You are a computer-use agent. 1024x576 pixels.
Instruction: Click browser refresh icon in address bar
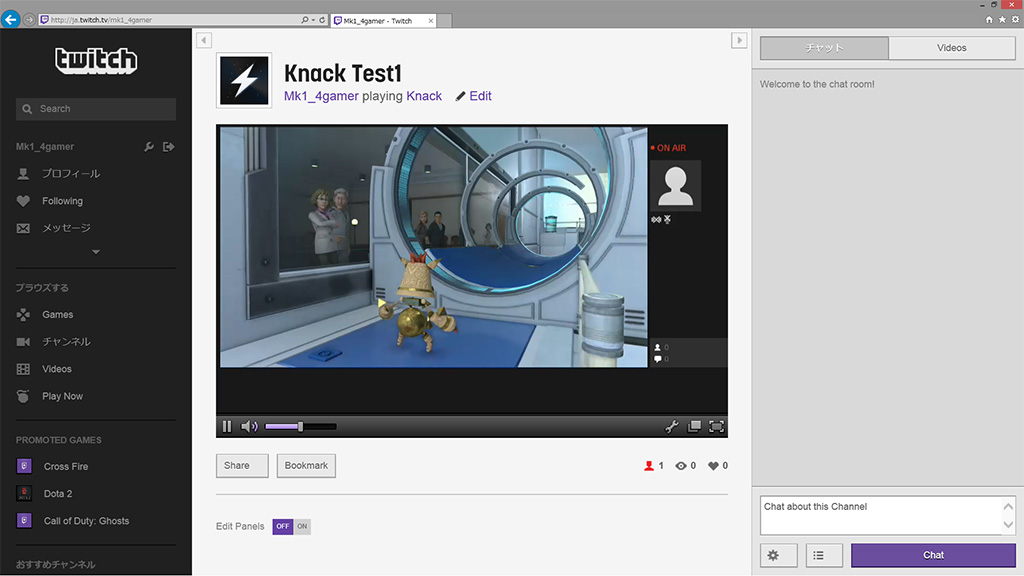[x=322, y=20]
